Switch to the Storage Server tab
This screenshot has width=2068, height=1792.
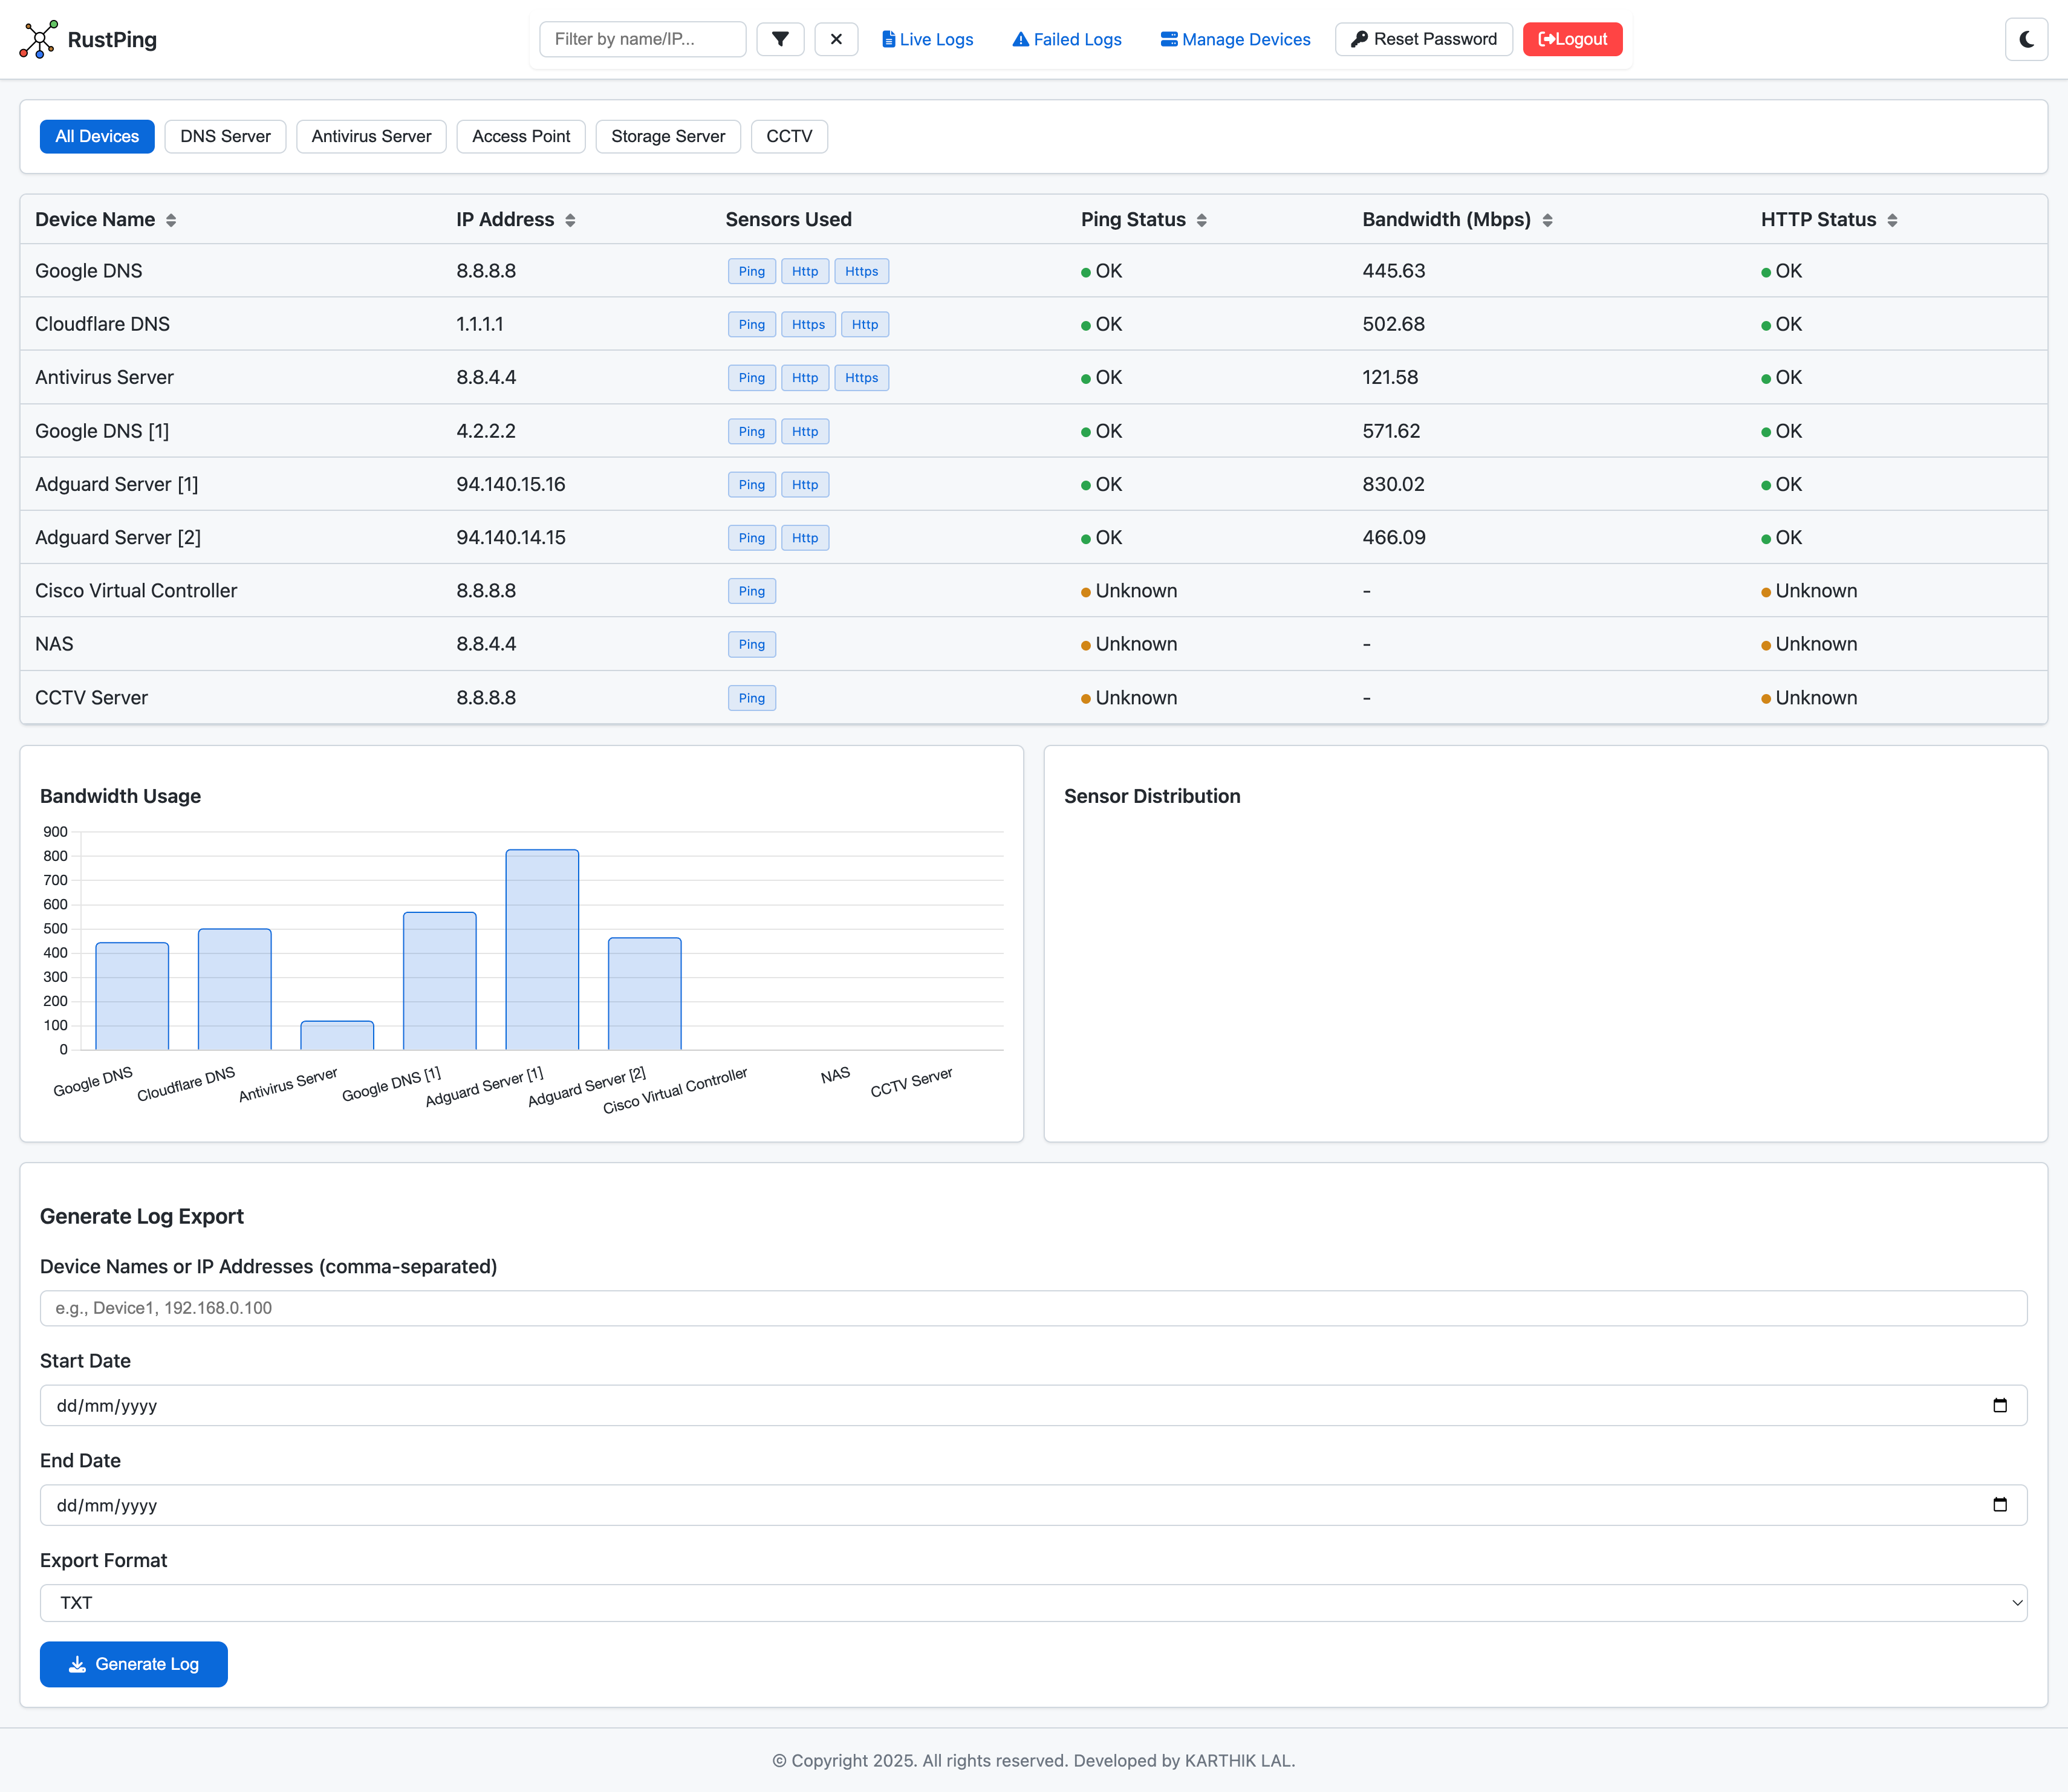click(668, 136)
